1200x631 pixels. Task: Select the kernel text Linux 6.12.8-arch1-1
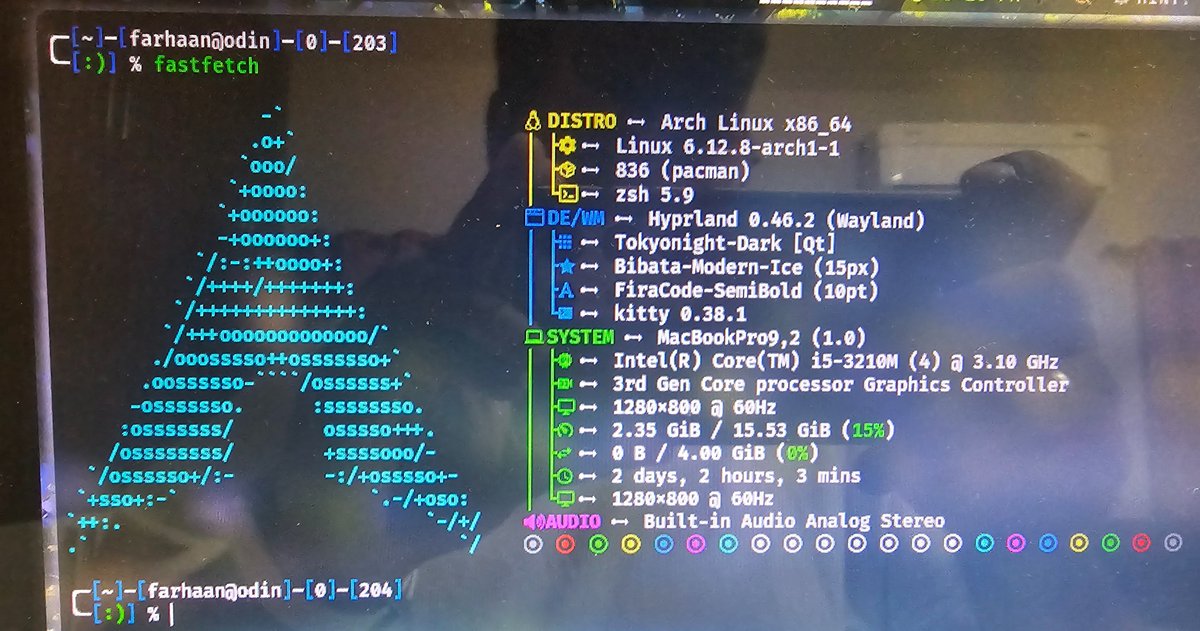coord(727,148)
